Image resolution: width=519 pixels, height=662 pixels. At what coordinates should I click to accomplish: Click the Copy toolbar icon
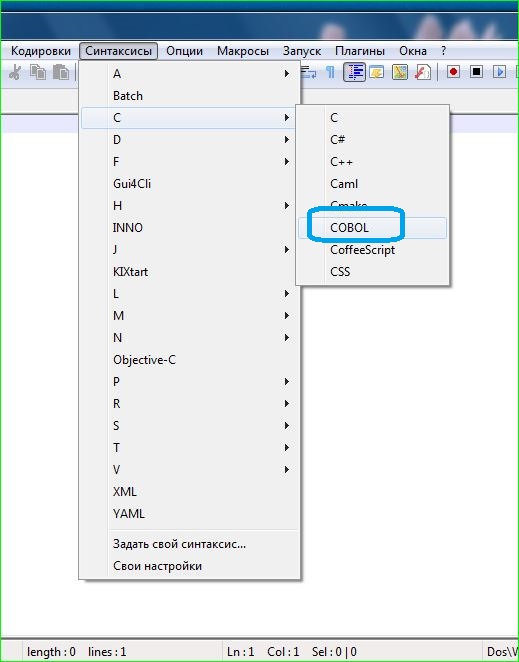(x=38, y=73)
